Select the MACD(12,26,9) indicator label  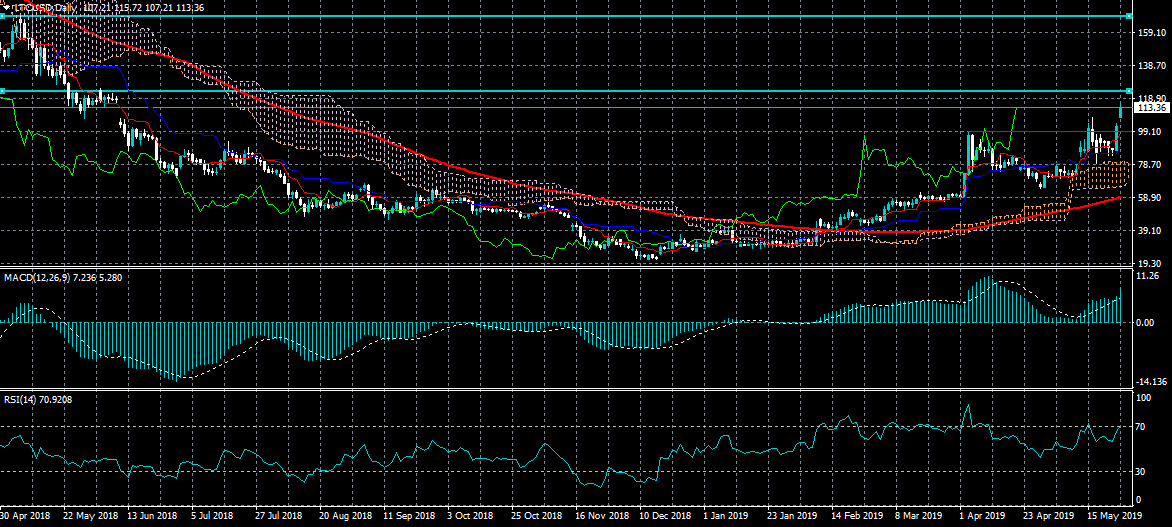(x=36, y=275)
